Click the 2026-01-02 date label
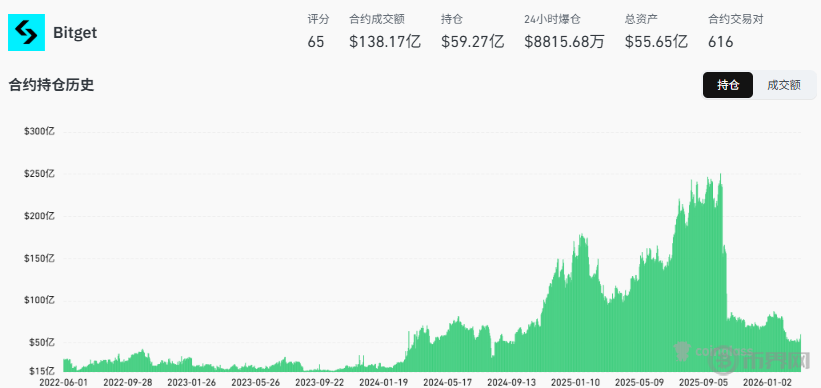Screen dimensions: 821x388 click(767, 382)
